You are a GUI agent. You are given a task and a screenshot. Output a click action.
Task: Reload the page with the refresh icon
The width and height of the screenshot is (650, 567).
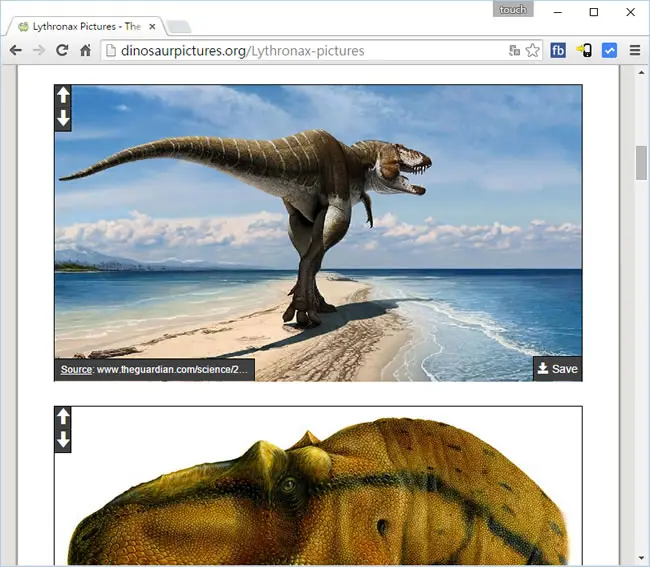(62, 51)
